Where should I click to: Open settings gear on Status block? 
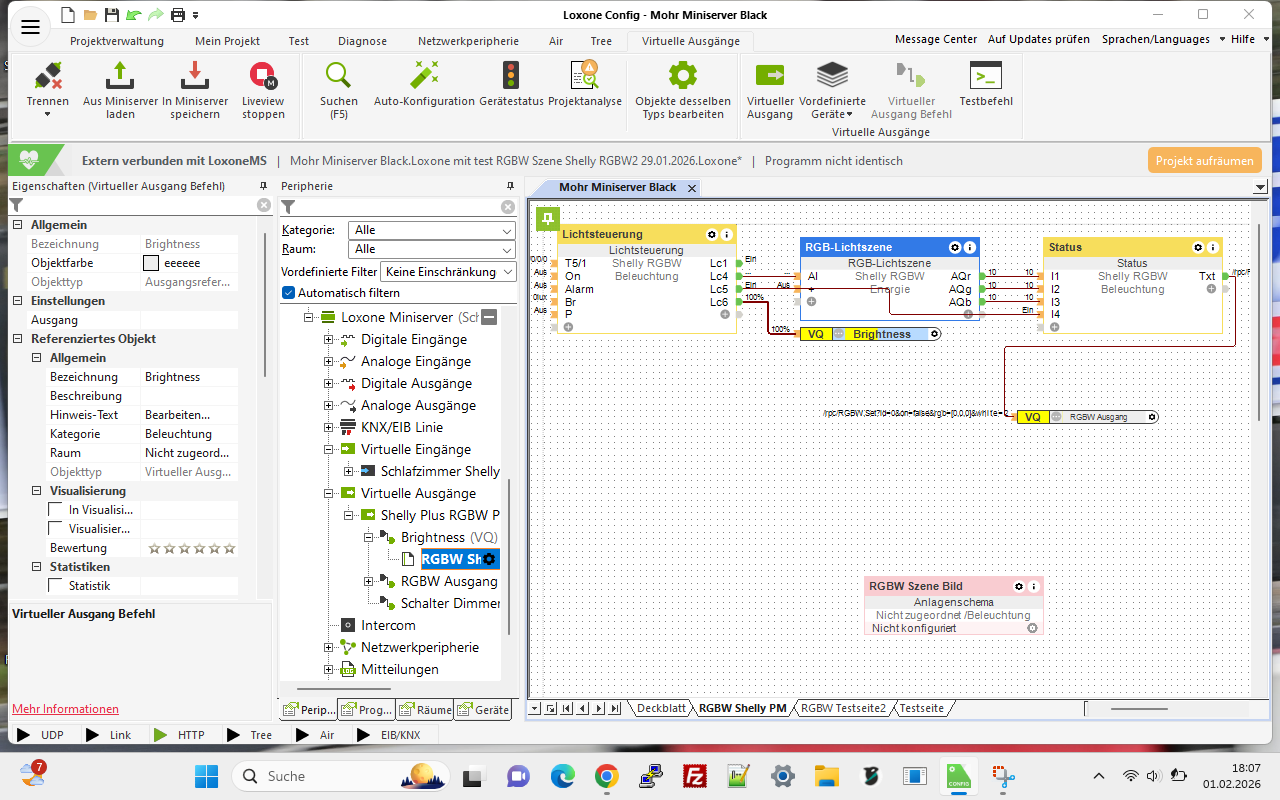pyautogui.click(x=1198, y=247)
